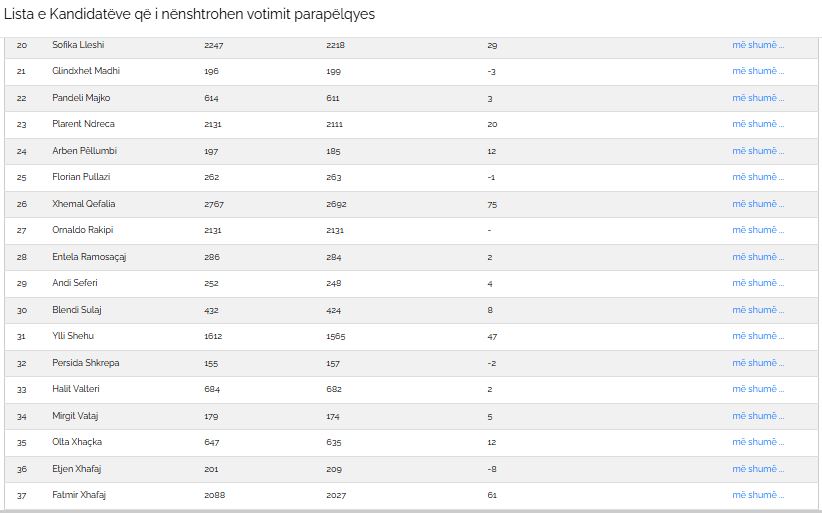Select the Ylli Shehu name cell
The width and height of the screenshot is (822, 513).
click(73, 336)
